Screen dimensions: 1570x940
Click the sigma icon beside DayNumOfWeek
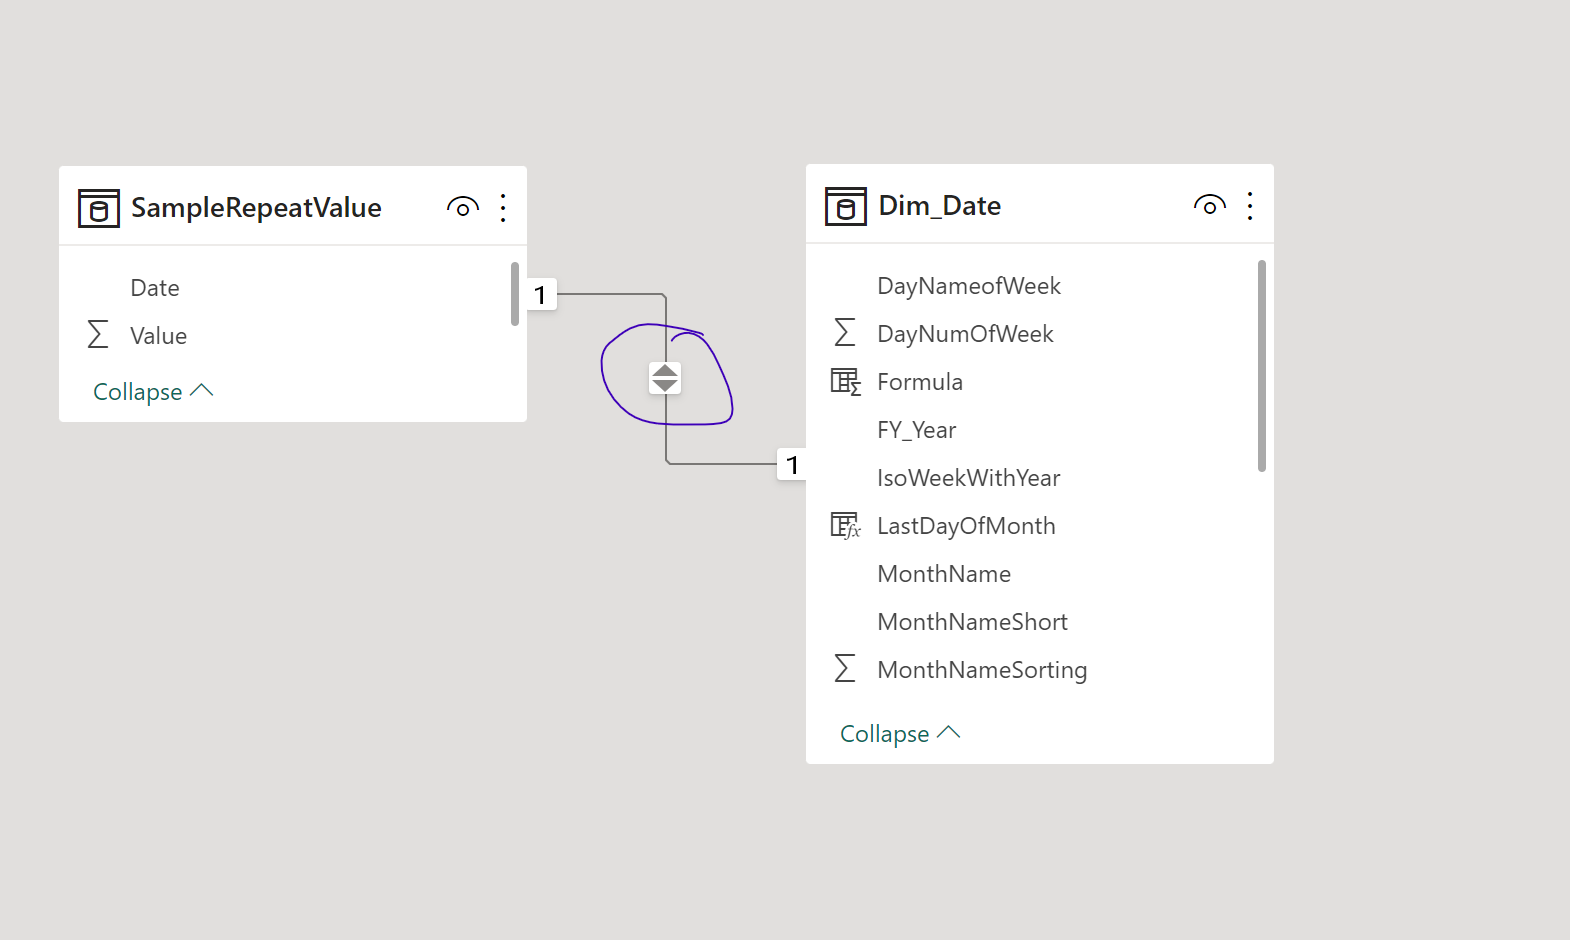coord(845,332)
